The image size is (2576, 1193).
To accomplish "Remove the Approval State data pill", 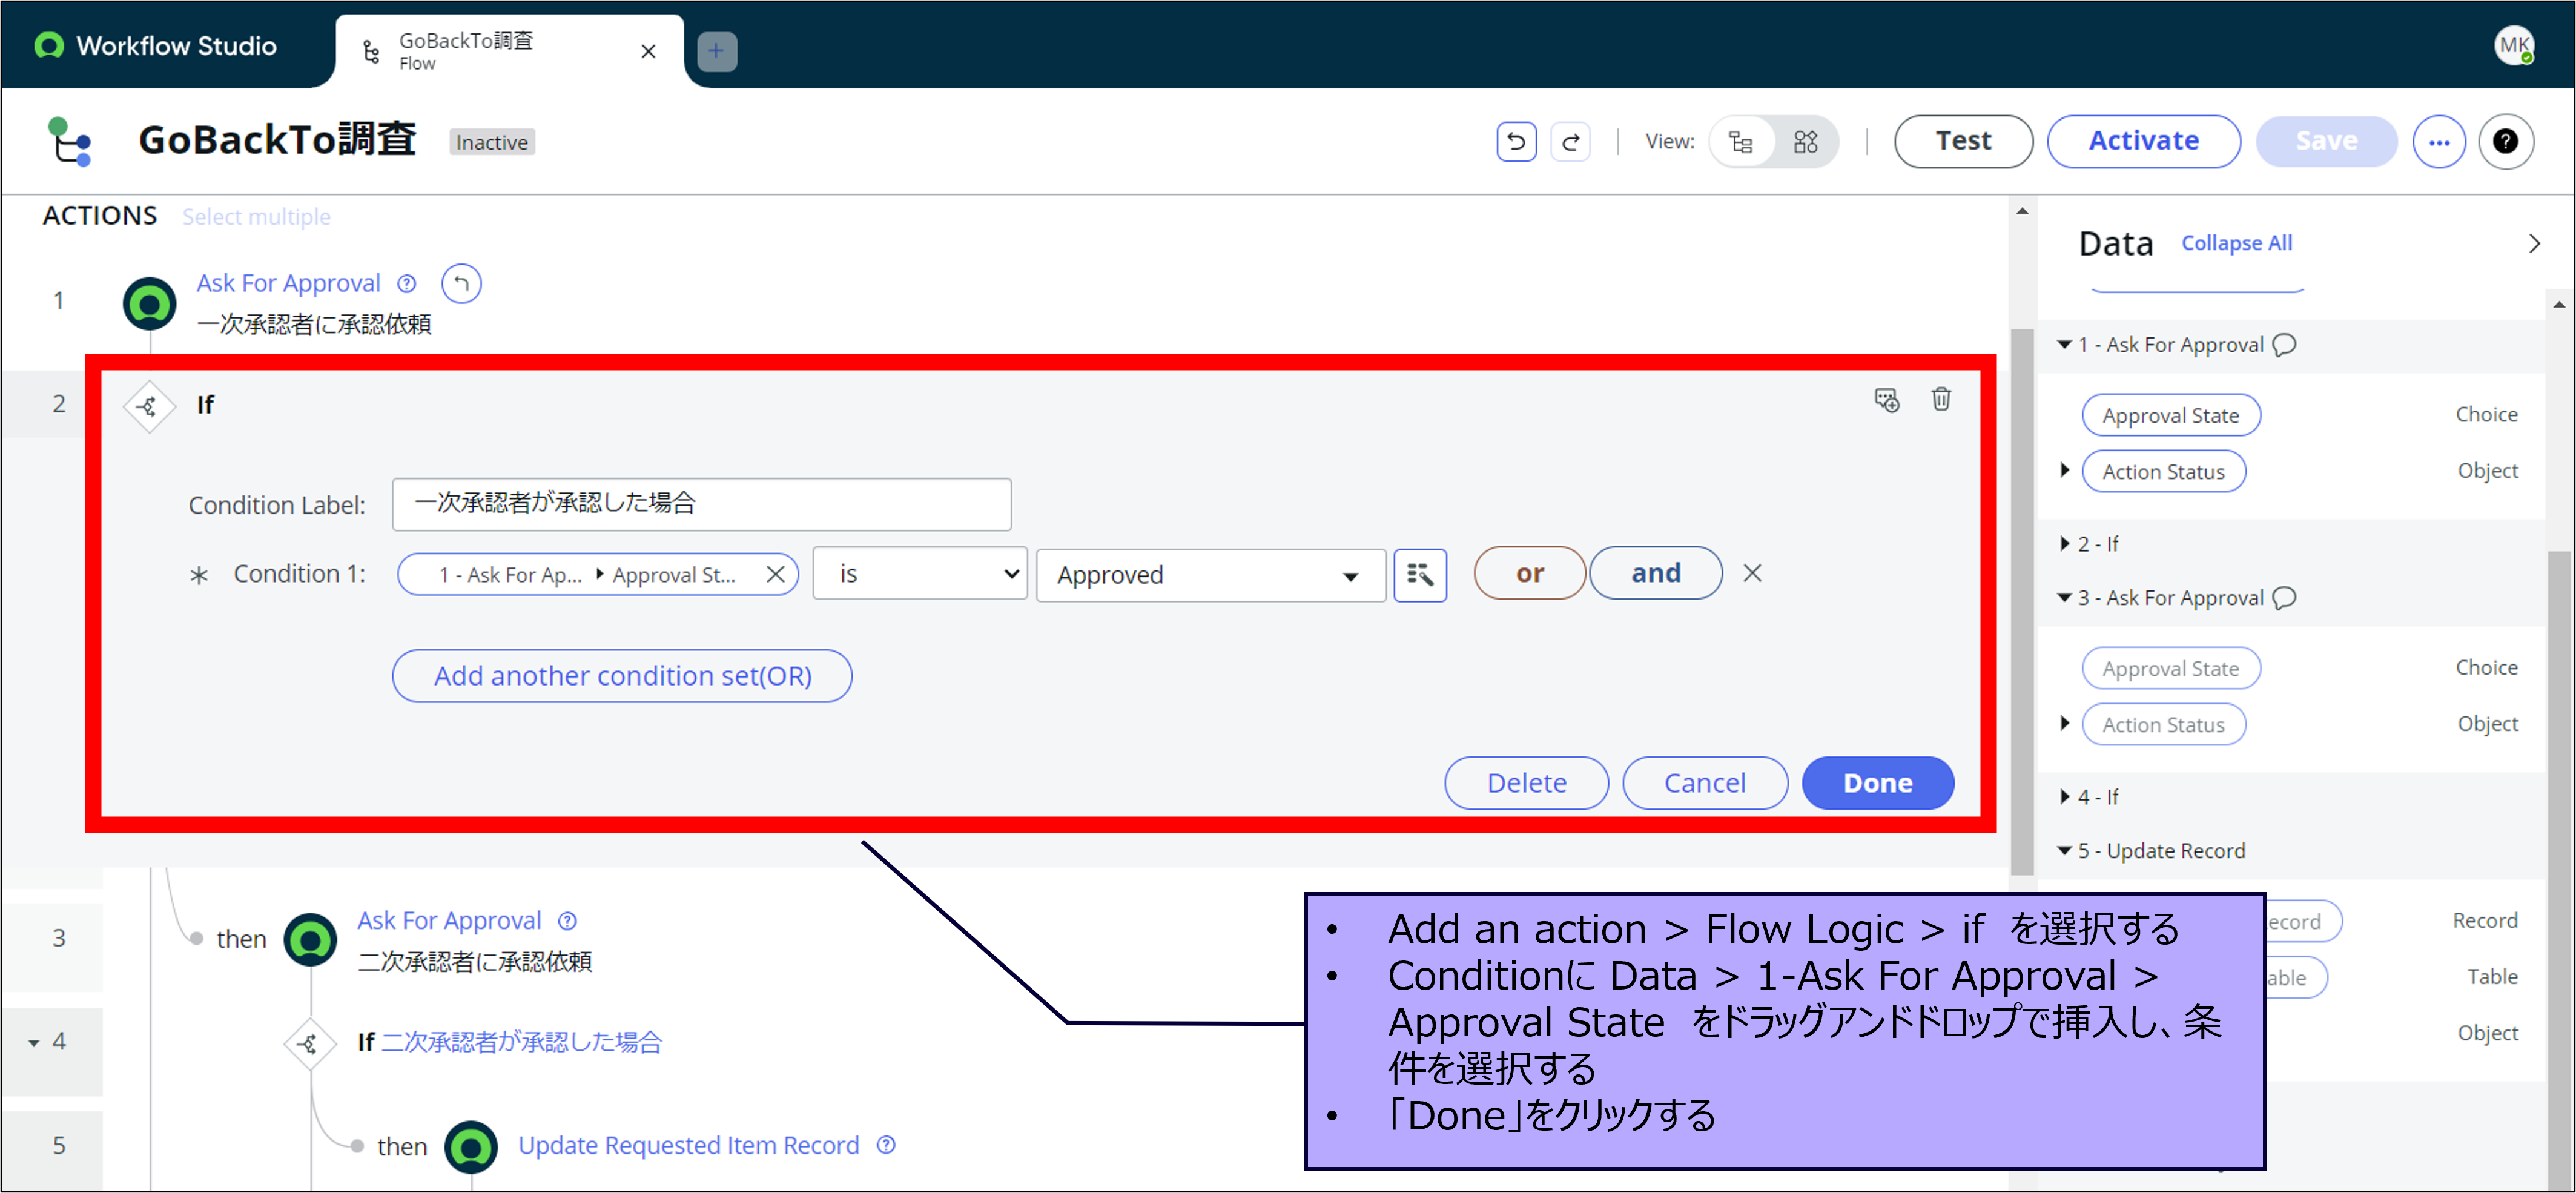I will [775, 574].
